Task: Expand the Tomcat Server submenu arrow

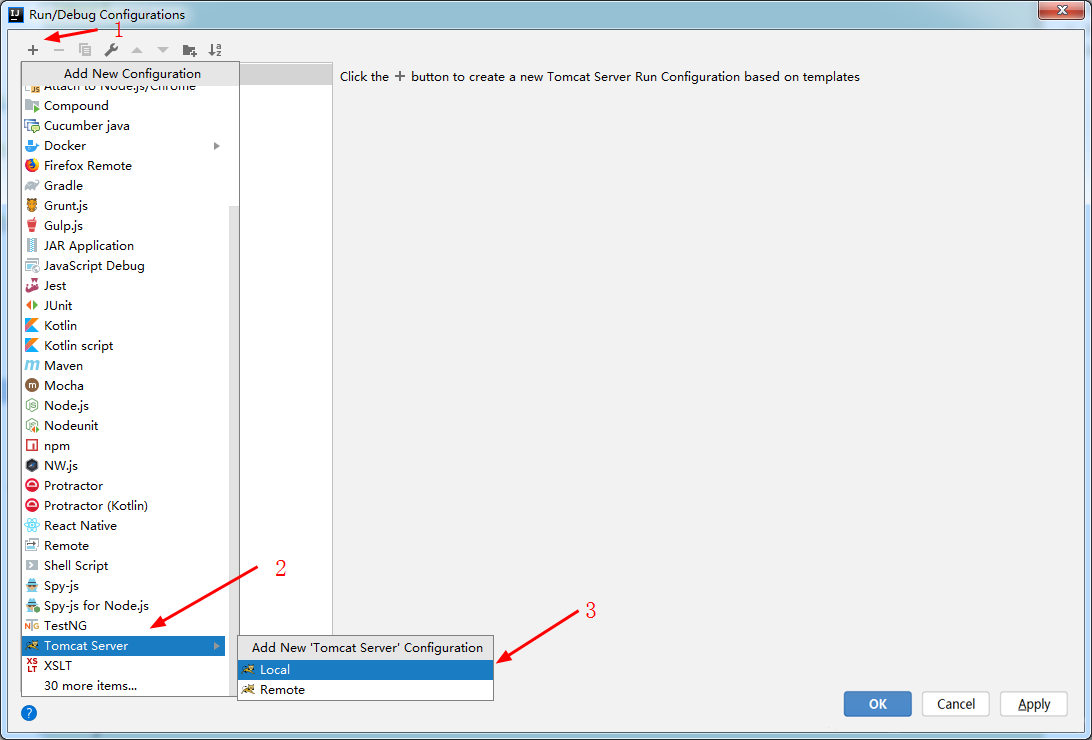Action: point(217,646)
